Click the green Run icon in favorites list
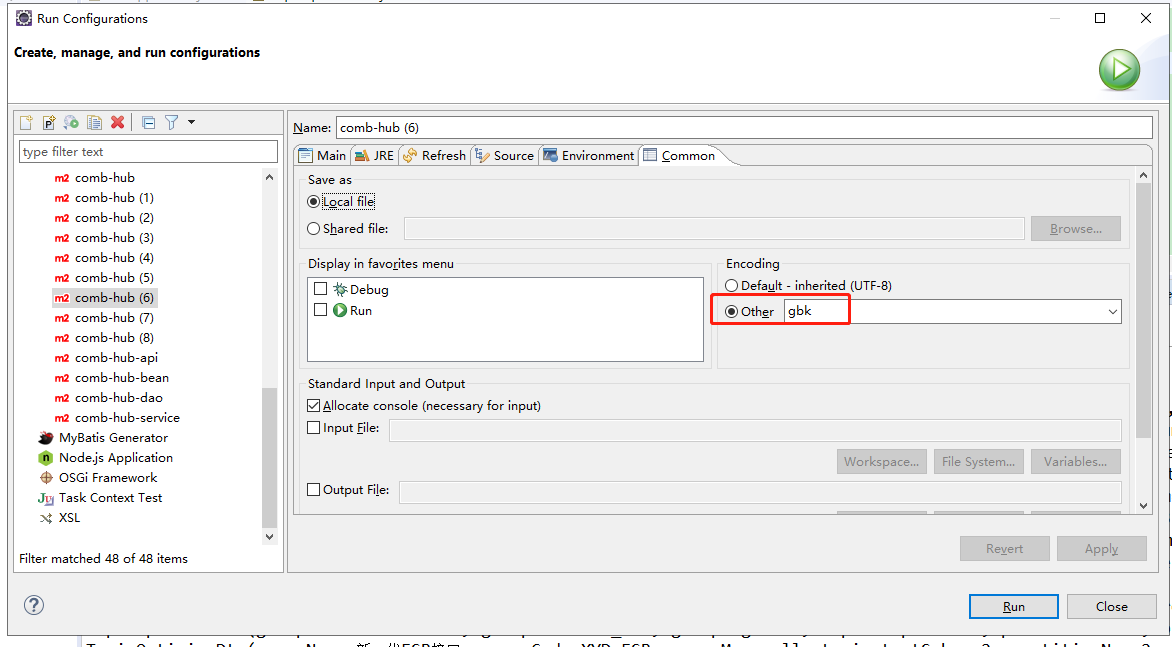Viewport: 1172px width, 647px height. [x=340, y=310]
